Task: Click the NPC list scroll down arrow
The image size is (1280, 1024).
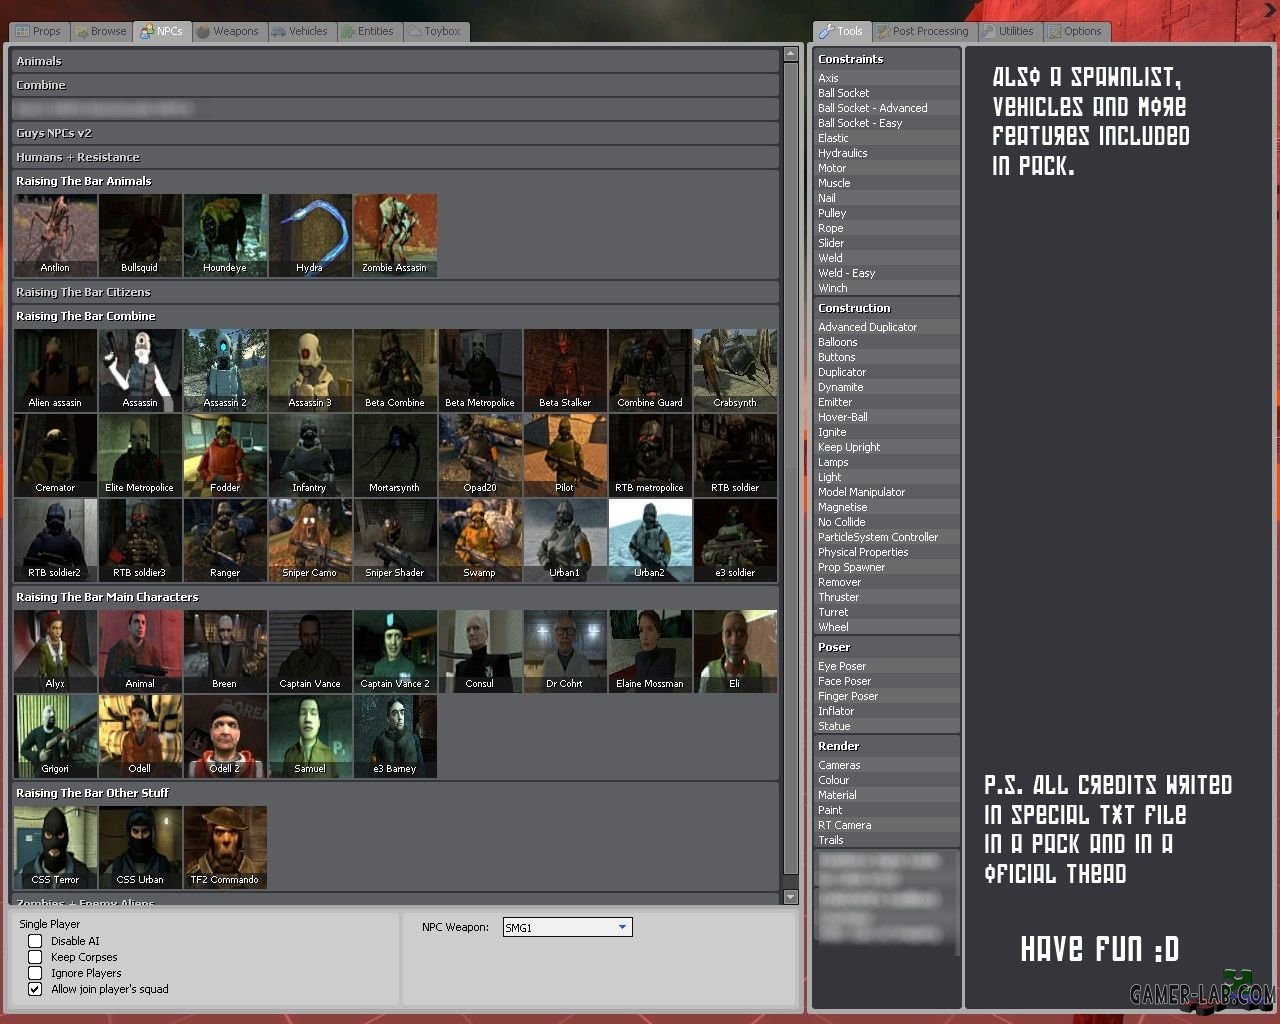Action: 791,897
